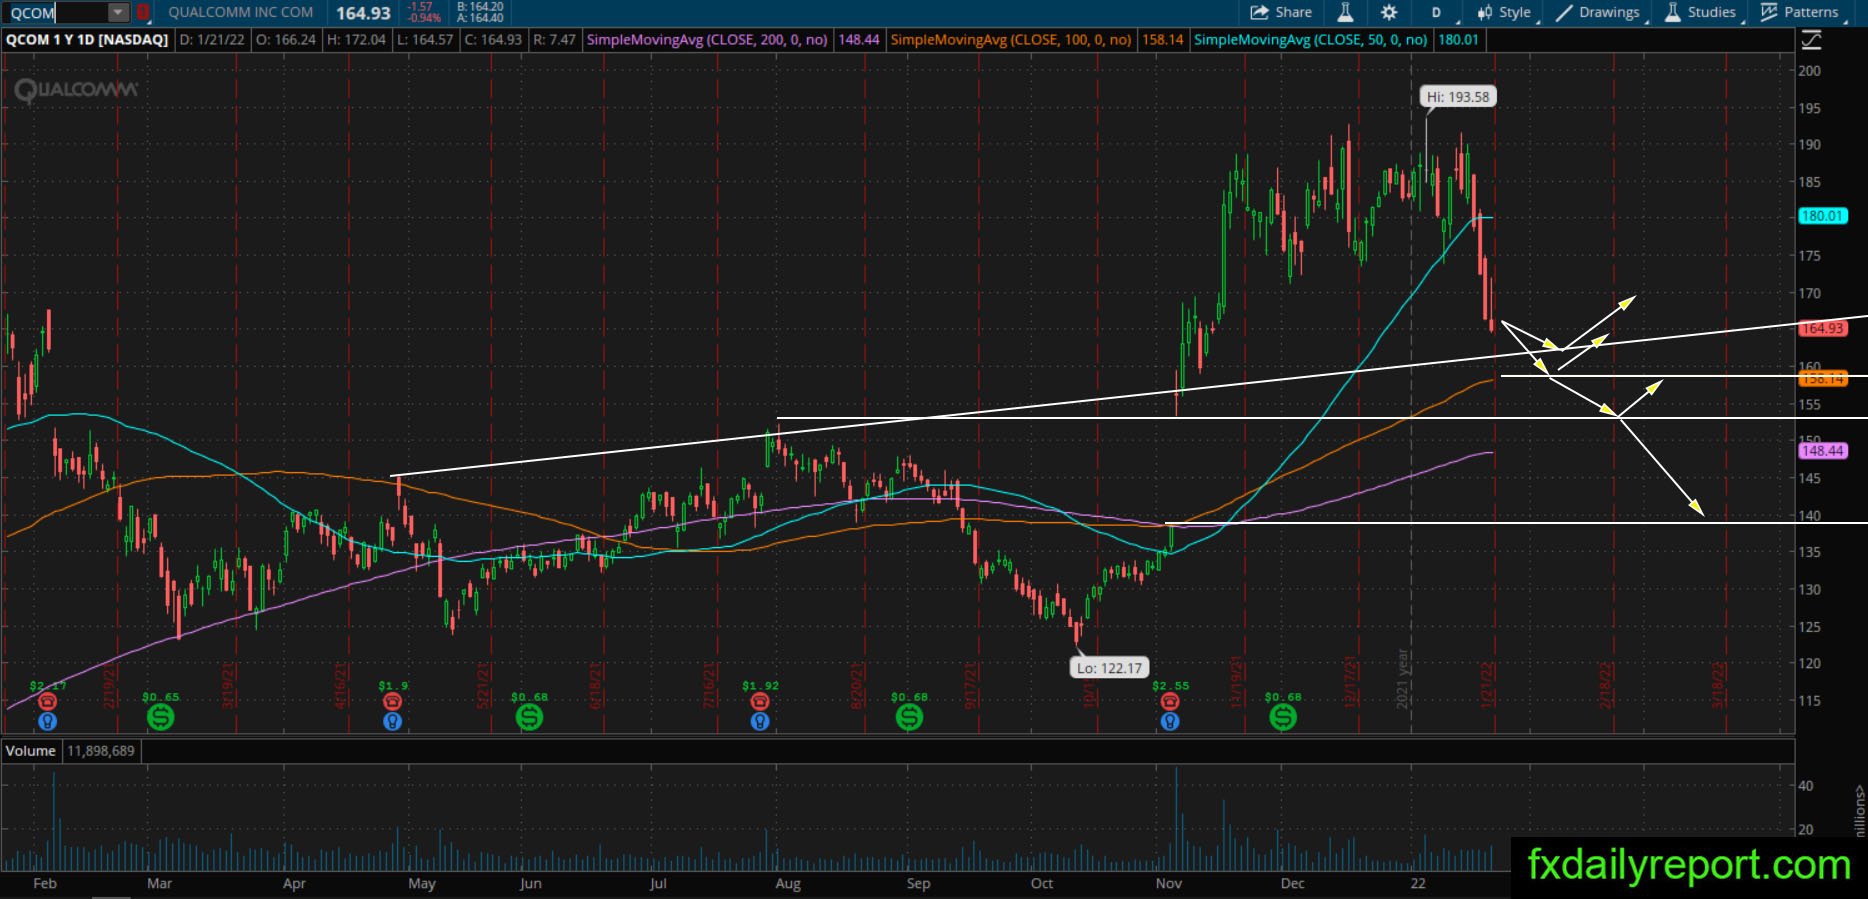The height and width of the screenshot is (899, 1868).
Task: Click the red 164.93 price-axis bubble
Action: click(1822, 329)
